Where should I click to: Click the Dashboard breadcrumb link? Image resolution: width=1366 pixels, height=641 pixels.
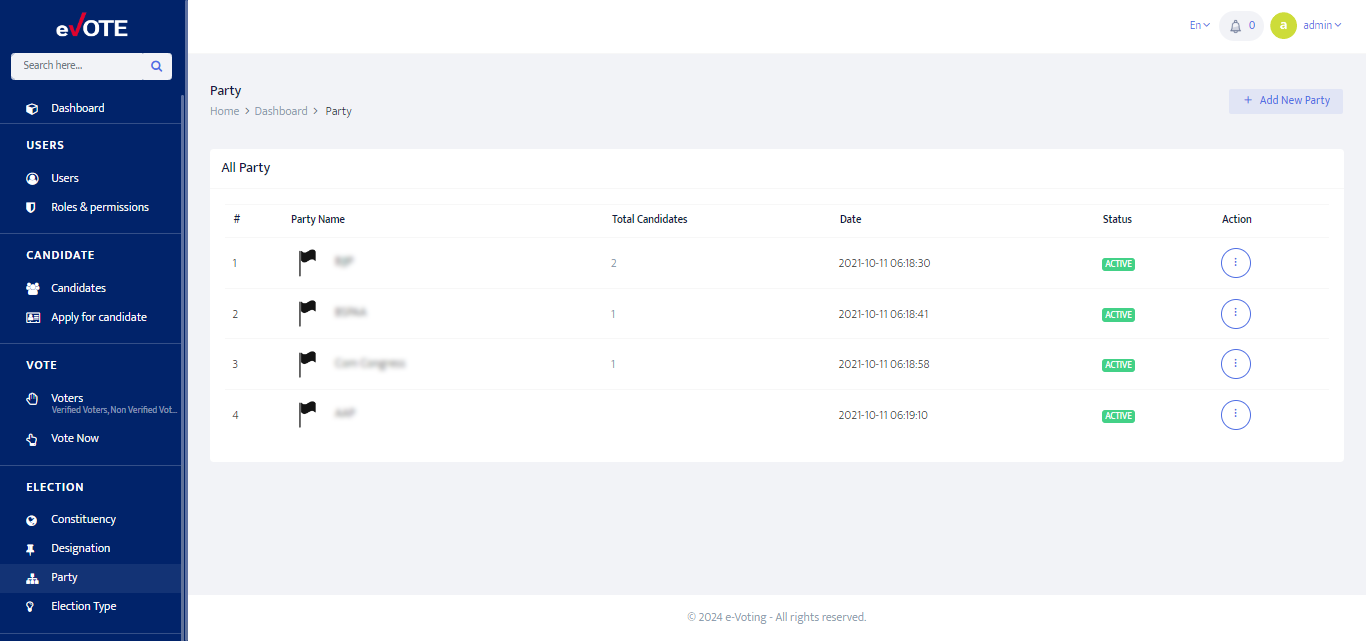coord(281,111)
